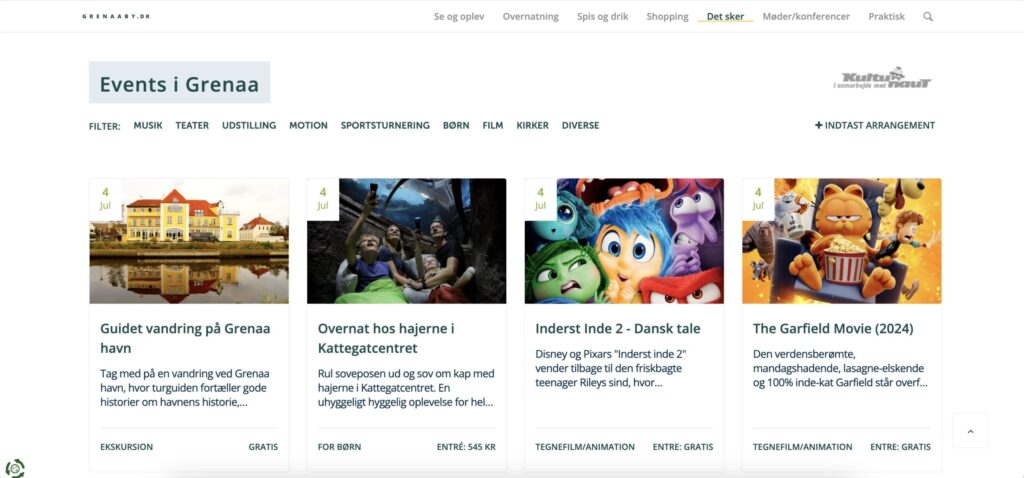Viewport: 1024px width, 478px height.
Task: Click the FOR BØRN category label
Action: (340, 447)
